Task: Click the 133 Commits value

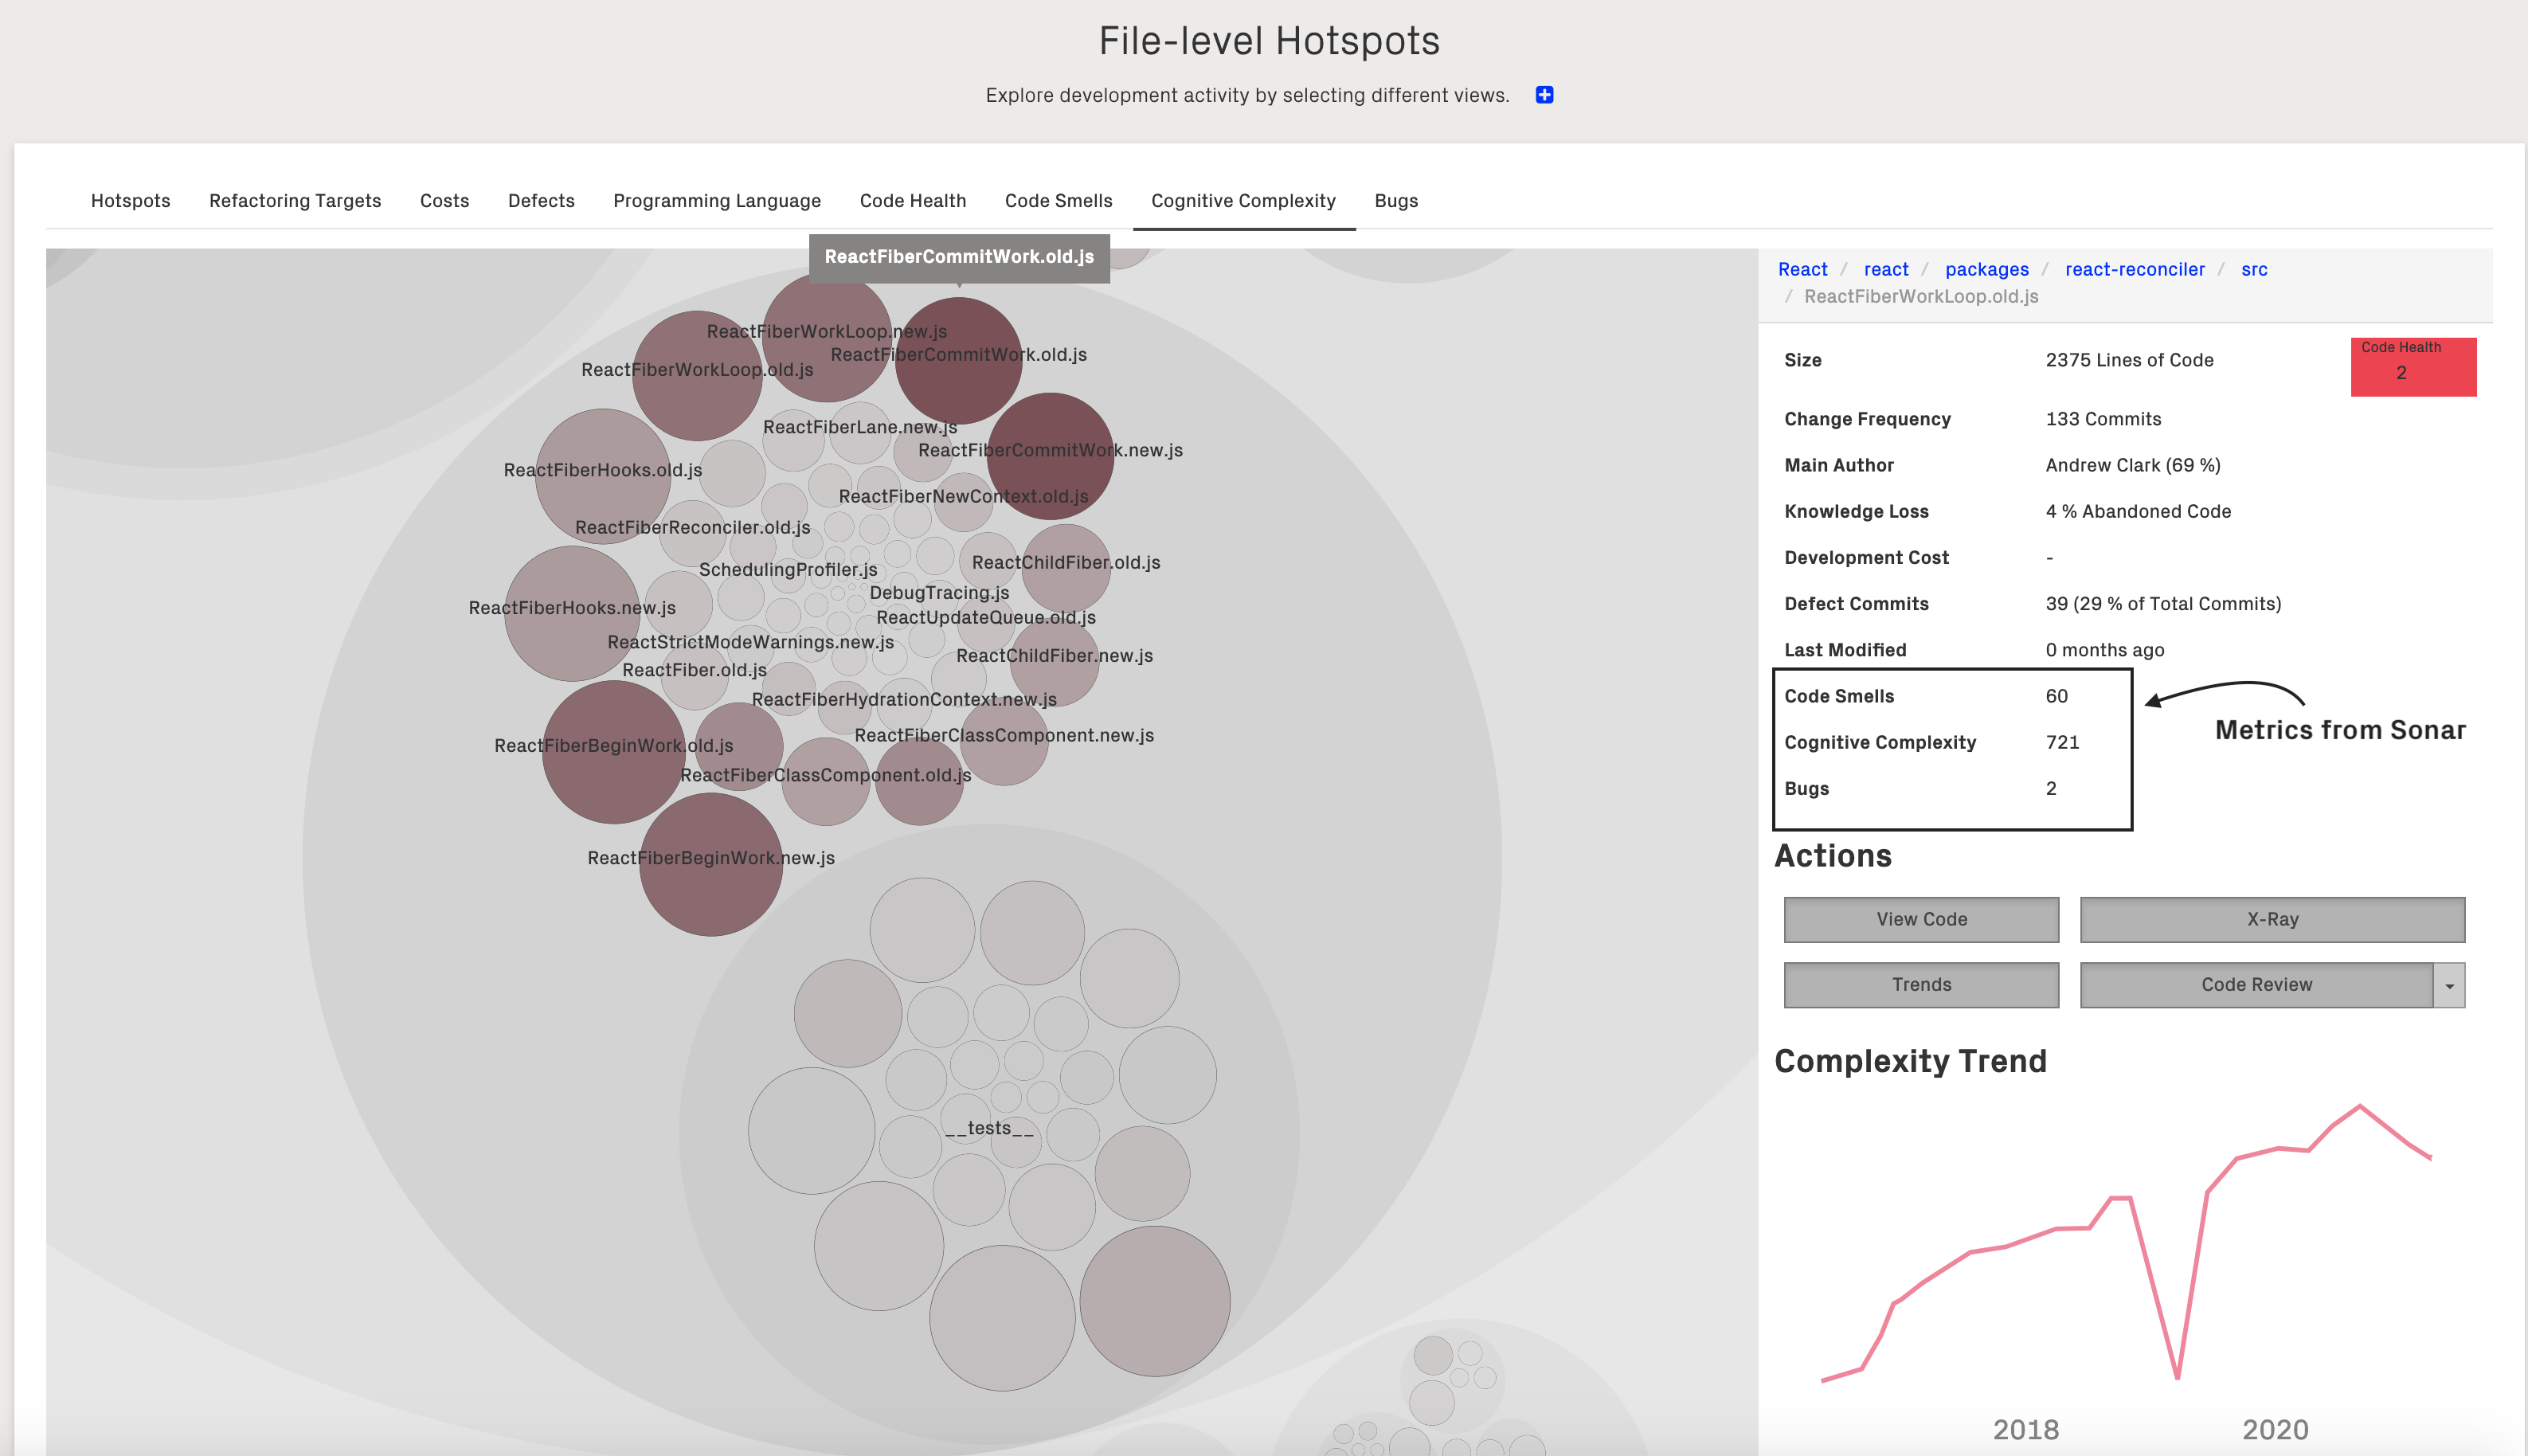Action: (2103, 419)
